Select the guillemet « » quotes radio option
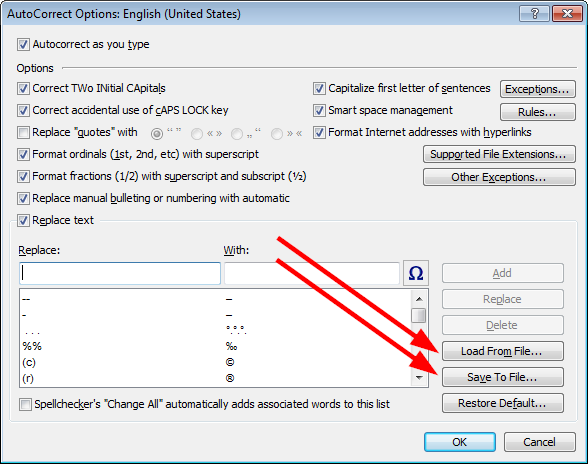The image size is (588, 464). 197,134
